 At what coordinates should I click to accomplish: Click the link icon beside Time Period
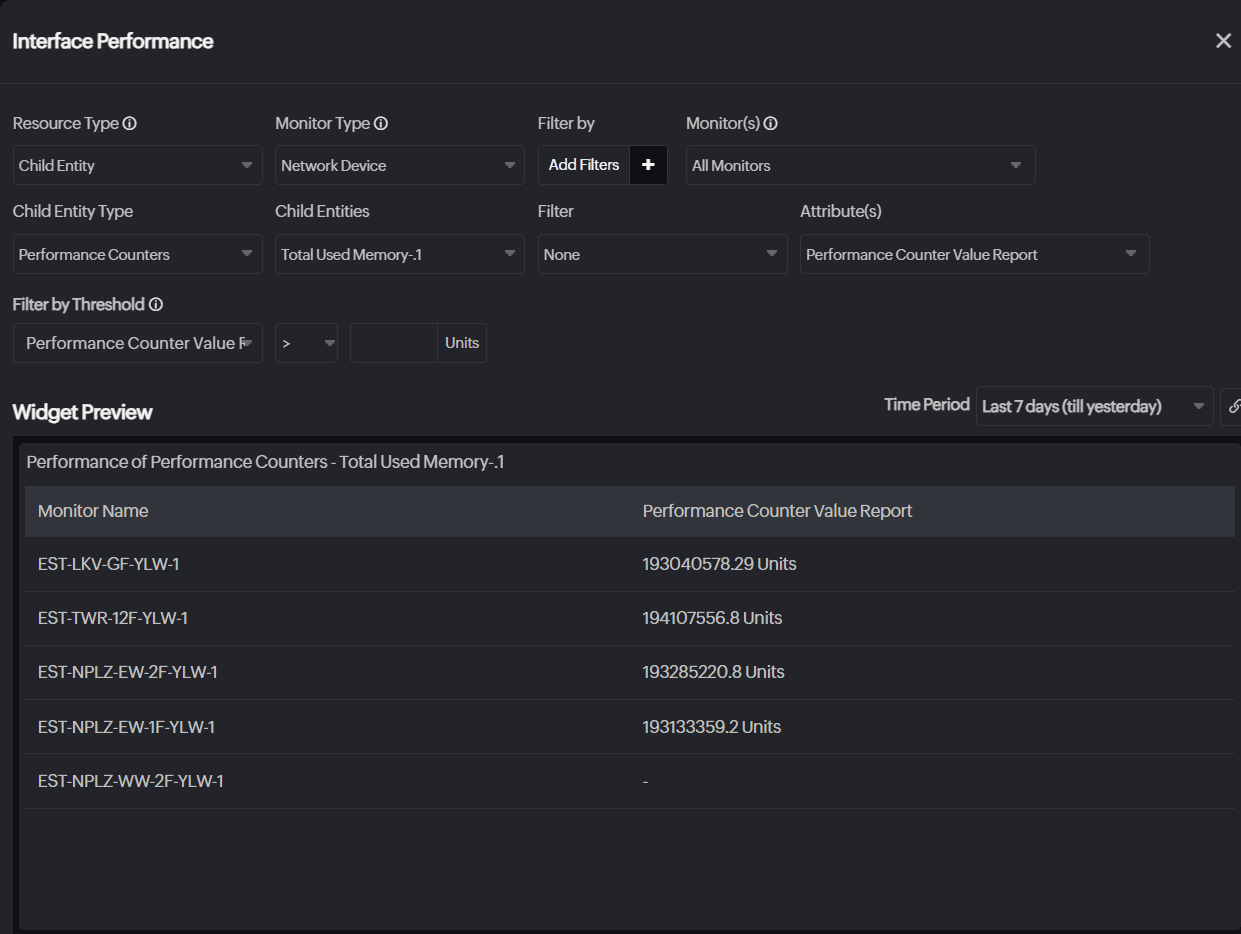(x=1233, y=407)
